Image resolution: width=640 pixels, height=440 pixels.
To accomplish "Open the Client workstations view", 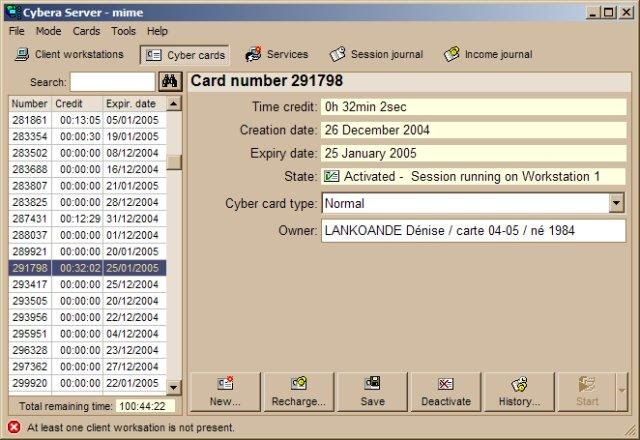I will (69, 55).
